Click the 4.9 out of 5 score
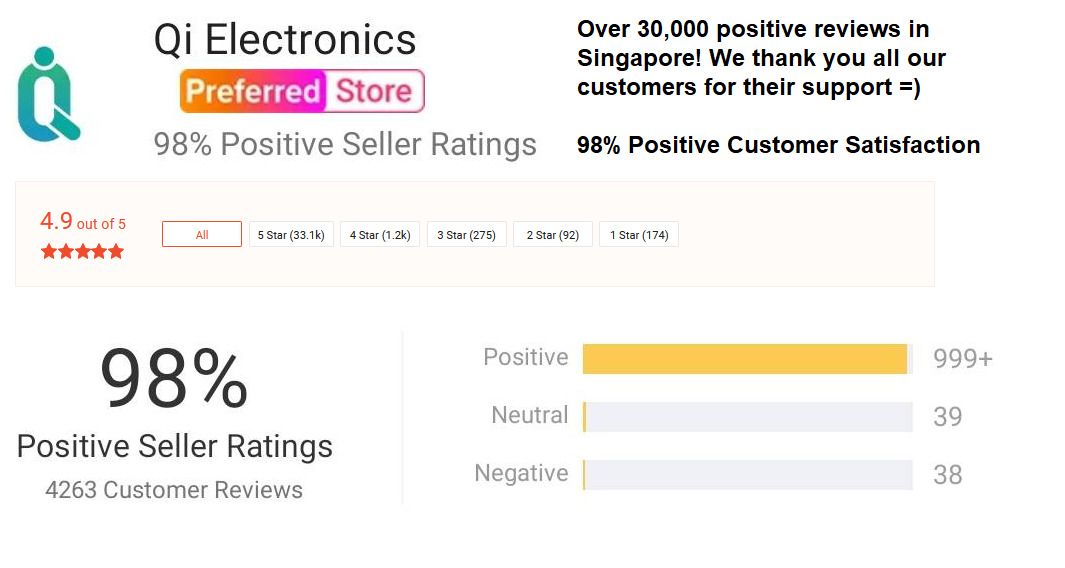Viewport: 1065px width, 568px height. tap(83, 222)
